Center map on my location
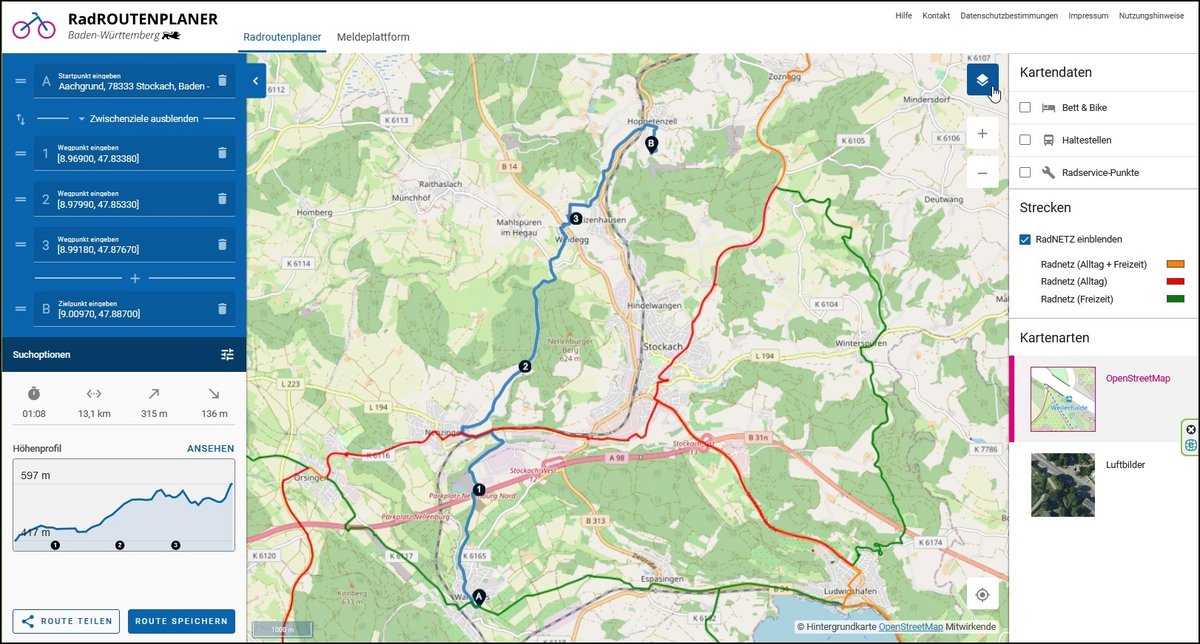This screenshot has width=1200, height=644. click(x=982, y=595)
